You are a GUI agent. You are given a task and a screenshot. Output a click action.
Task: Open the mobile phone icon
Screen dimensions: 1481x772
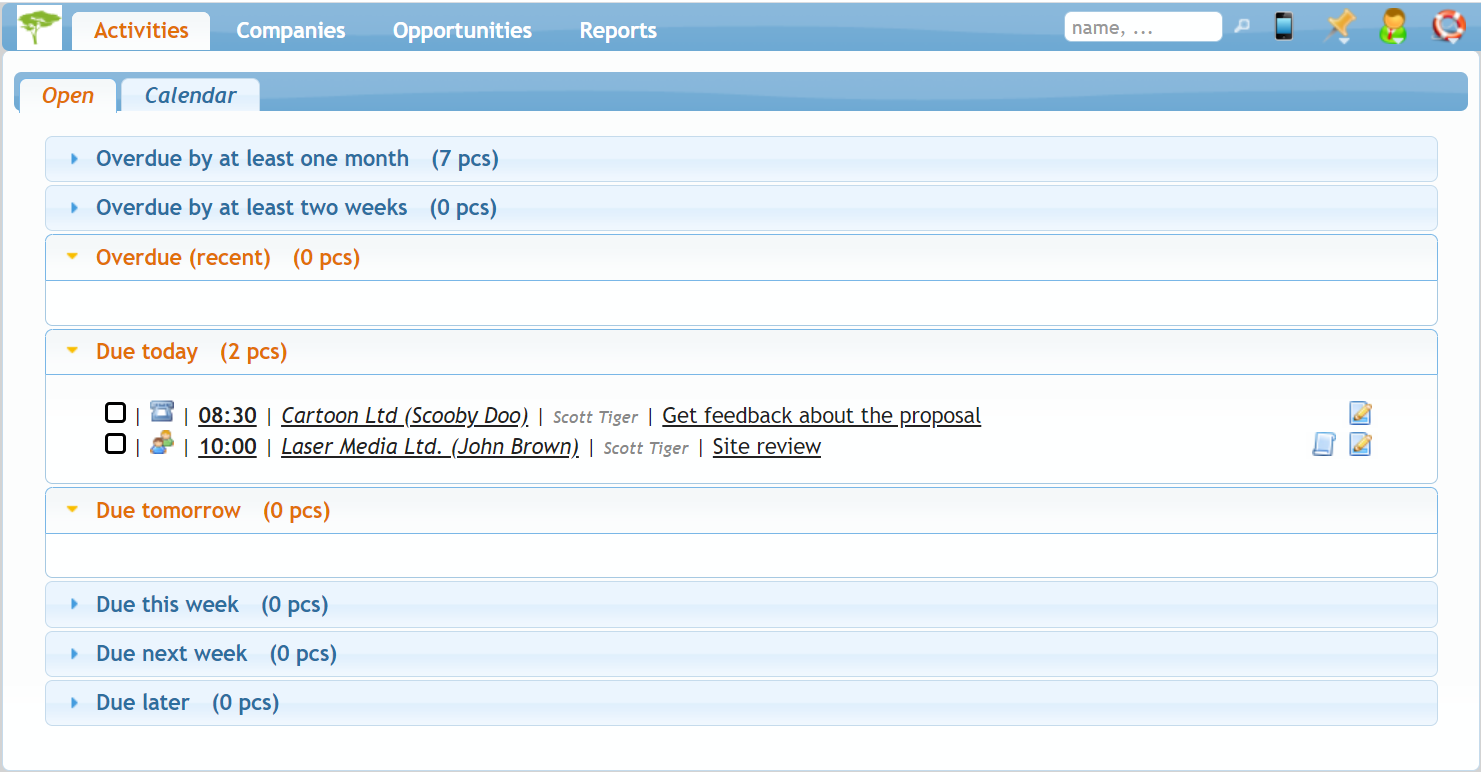click(1284, 27)
